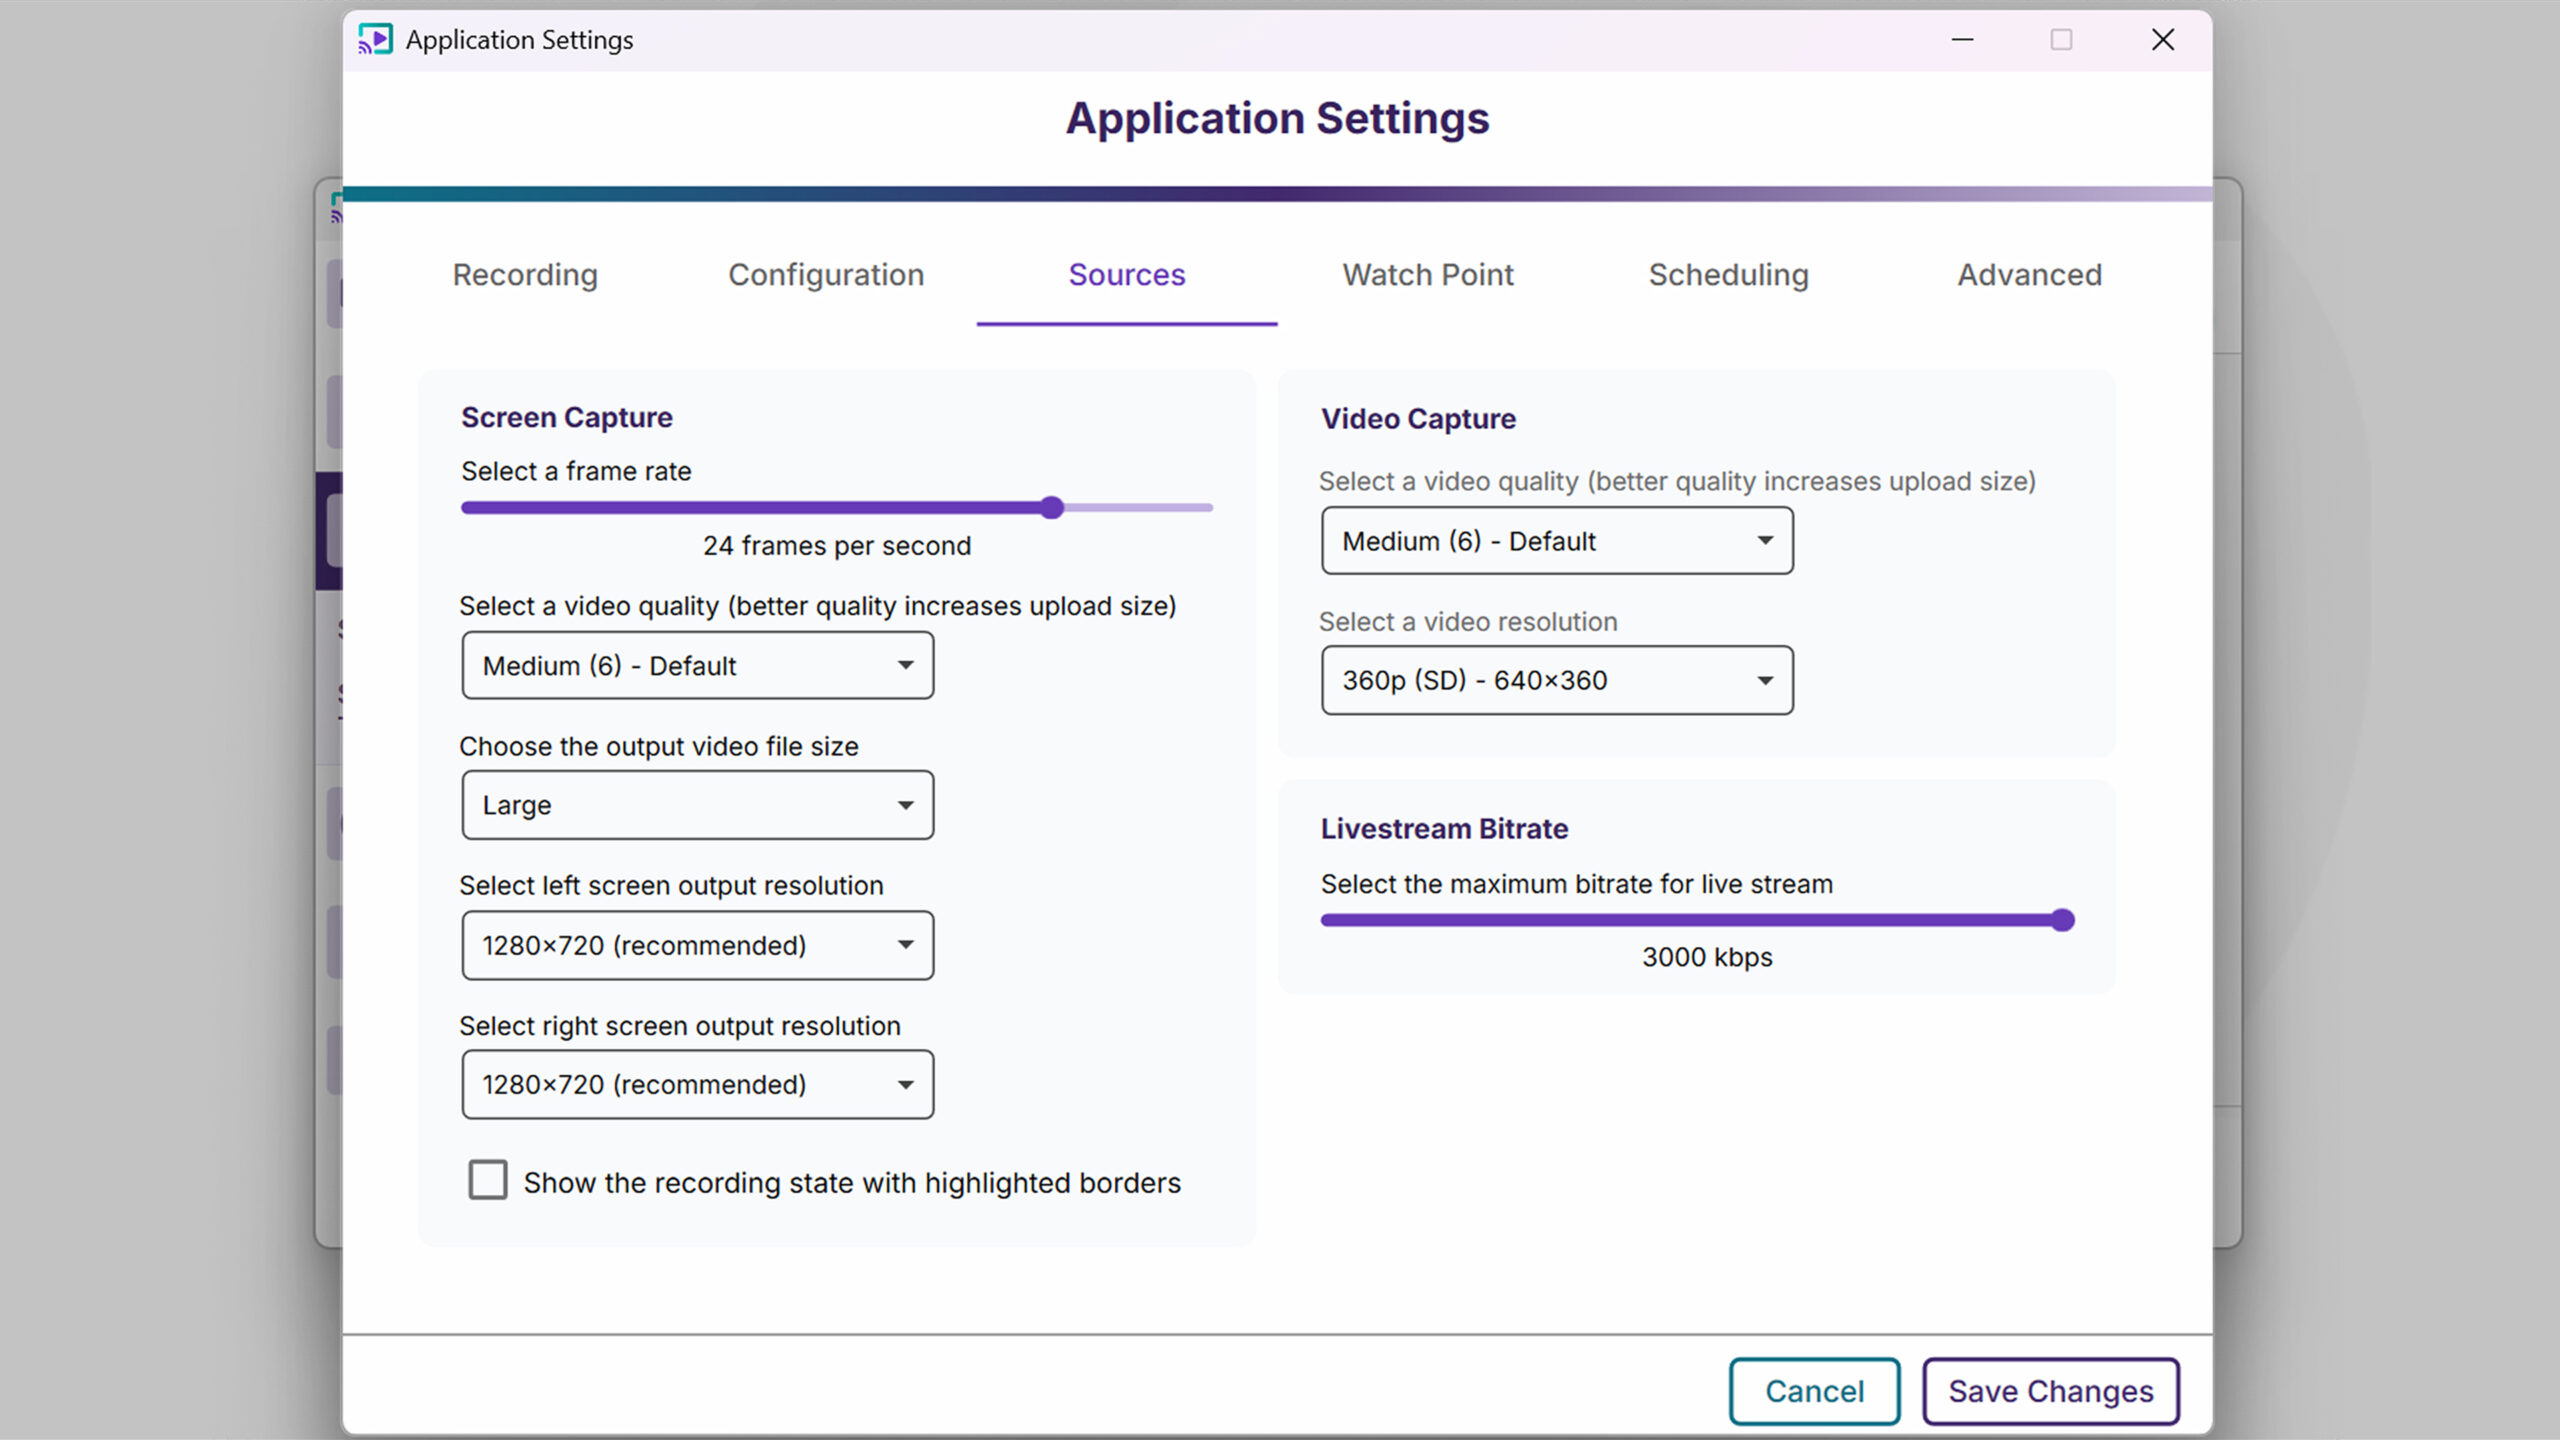The height and width of the screenshot is (1440, 2560).
Task: Select the Scheduling tab
Action: coord(1728,275)
